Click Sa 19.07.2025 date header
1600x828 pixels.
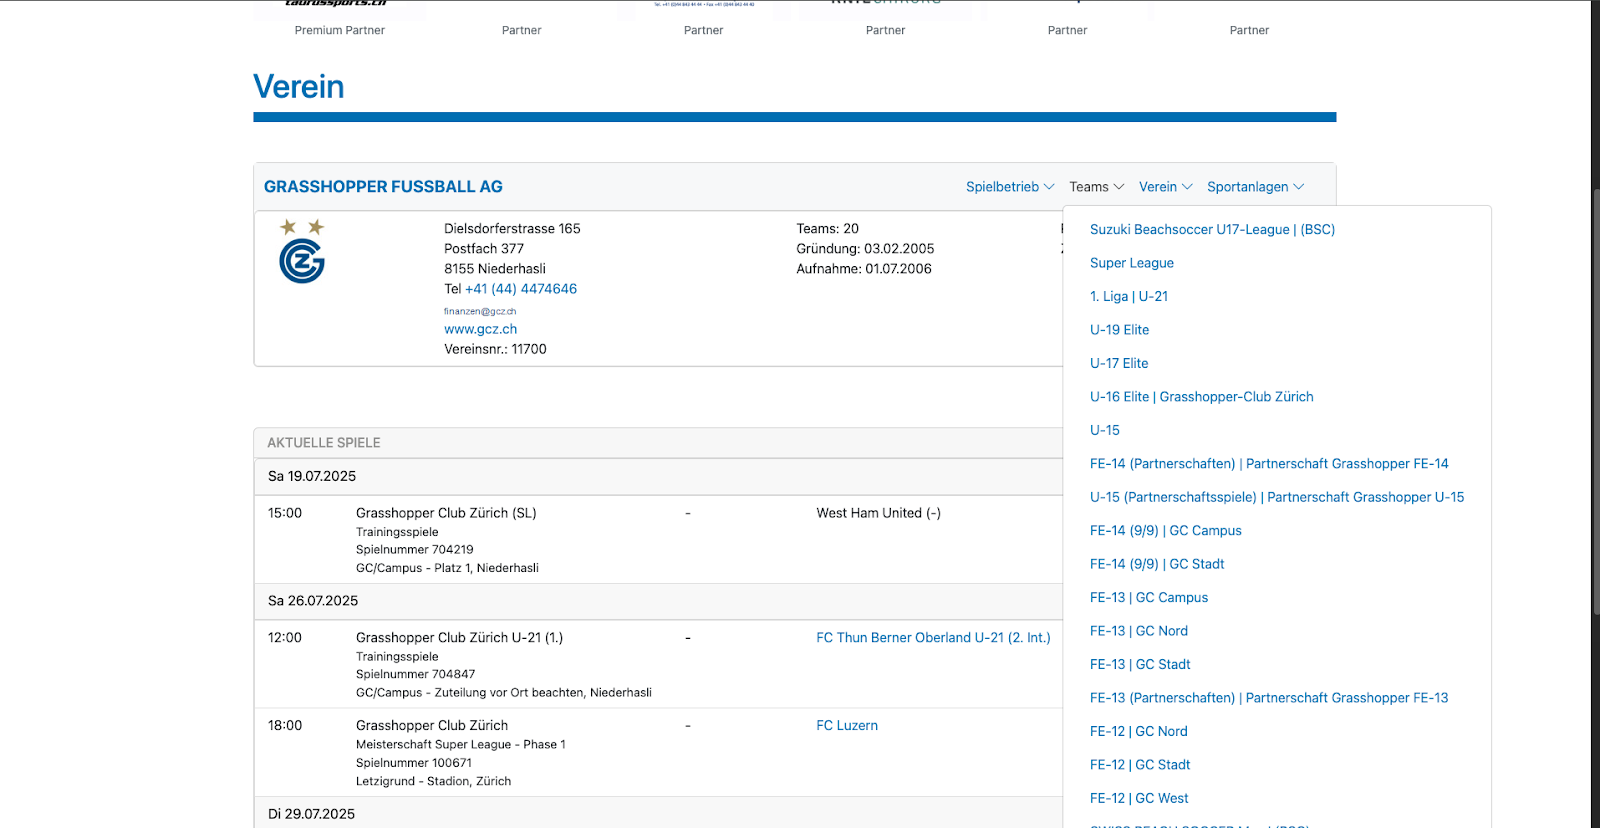pyautogui.click(x=312, y=477)
